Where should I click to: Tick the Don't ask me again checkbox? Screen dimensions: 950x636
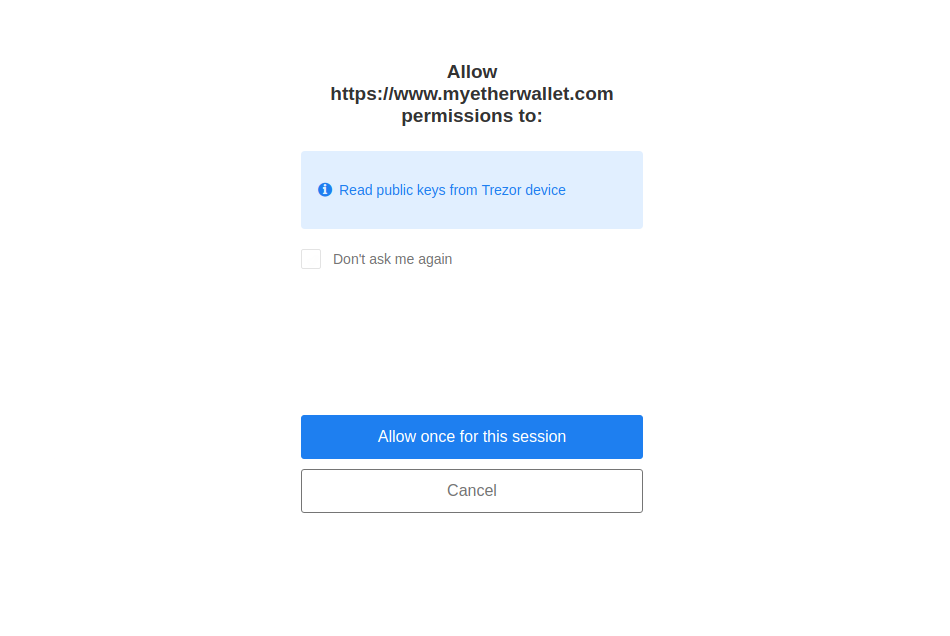[x=311, y=259]
